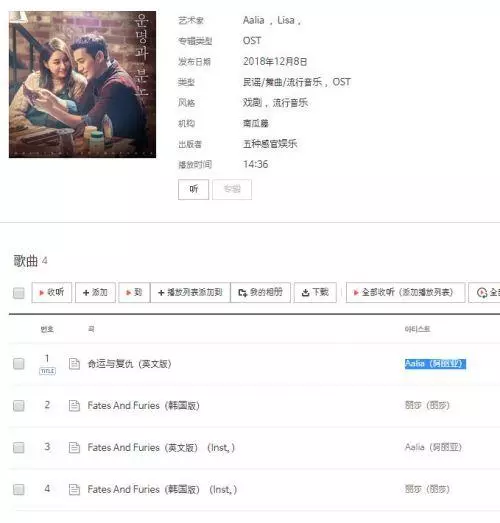Screen dimensions: 500x523
Task: Open the Aalia artist link in header
Action: pos(254,20)
